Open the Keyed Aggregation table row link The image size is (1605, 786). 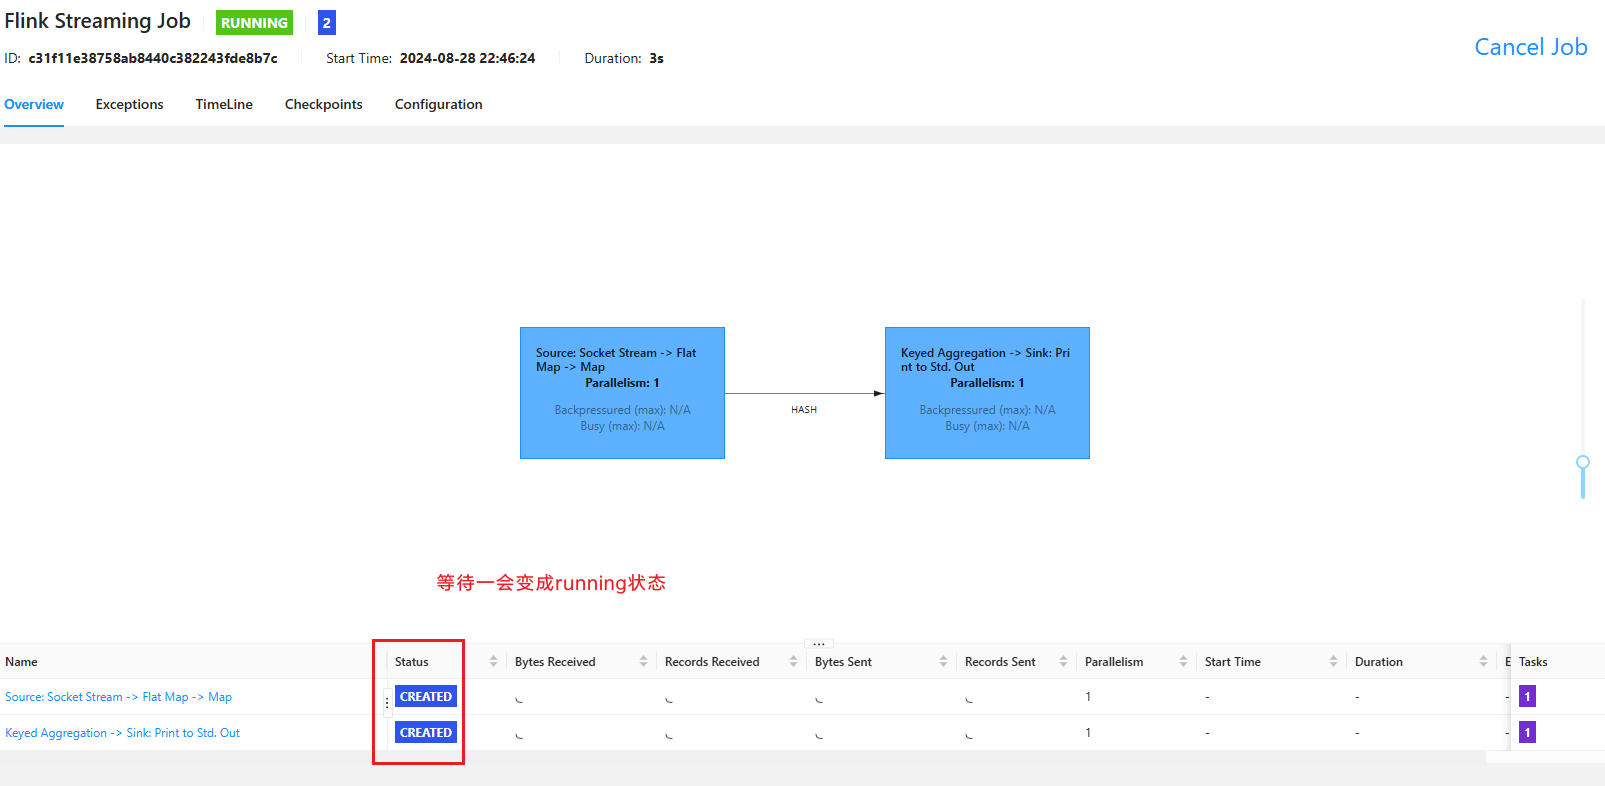click(x=123, y=733)
